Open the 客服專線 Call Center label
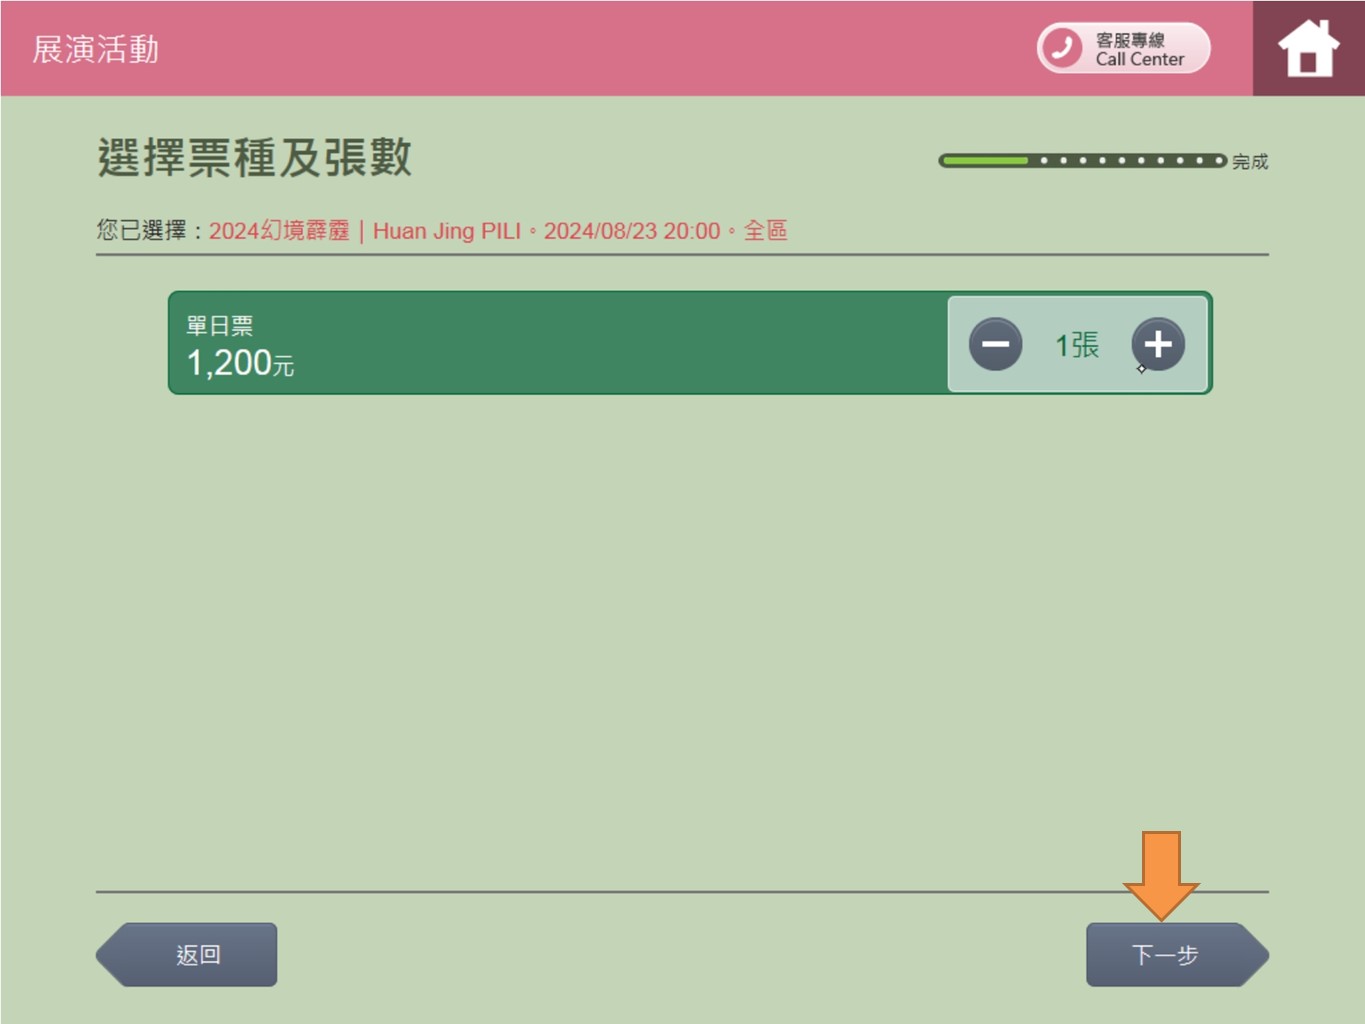This screenshot has height=1024, width=1365. (x=1139, y=49)
